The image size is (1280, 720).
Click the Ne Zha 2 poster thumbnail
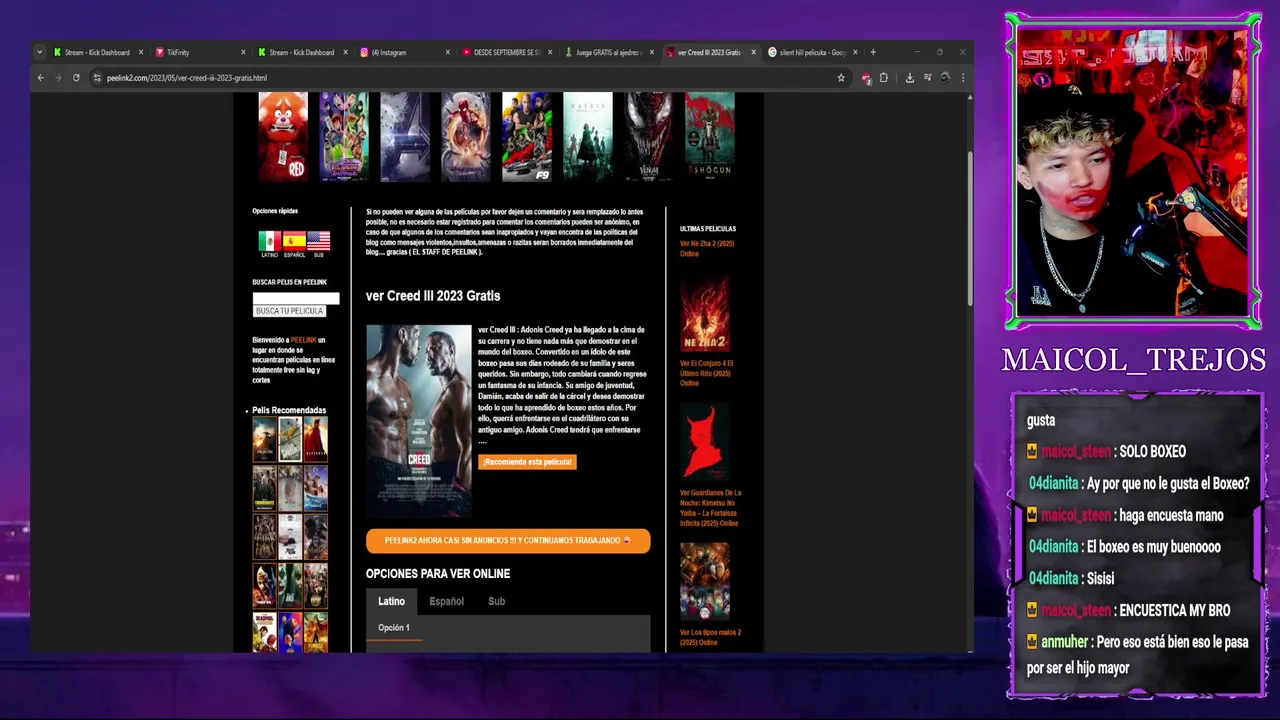pyautogui.click(x=705, y=314)
